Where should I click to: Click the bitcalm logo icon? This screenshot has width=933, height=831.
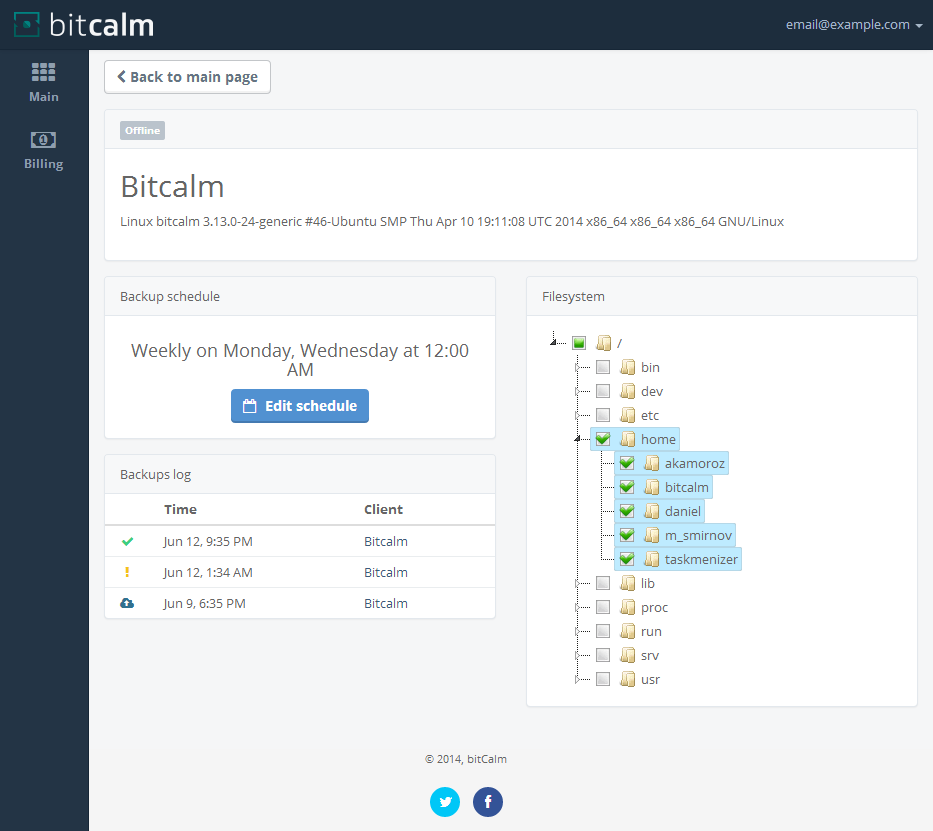[26, 24]
